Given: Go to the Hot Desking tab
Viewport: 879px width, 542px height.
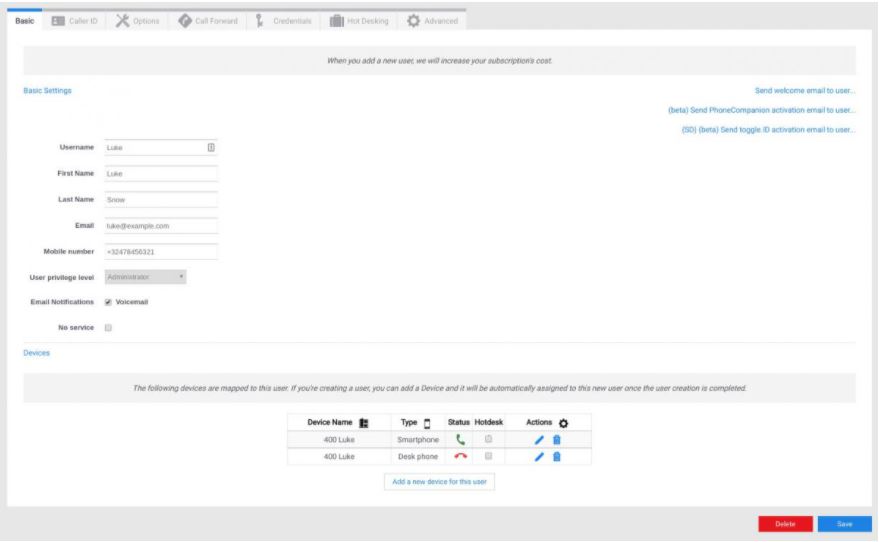Looking at the screenshot, I should click(x=359, y=20).
